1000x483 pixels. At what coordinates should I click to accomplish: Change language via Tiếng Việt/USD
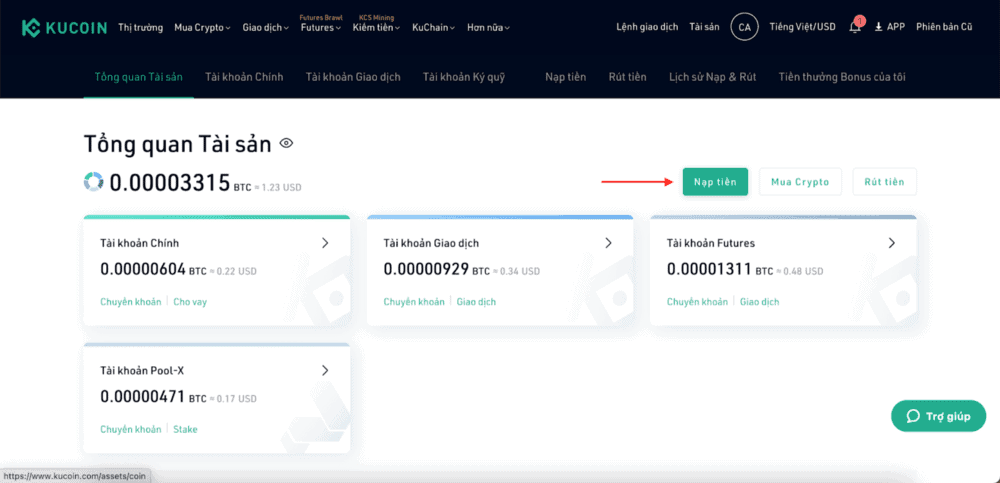point(802,27)
